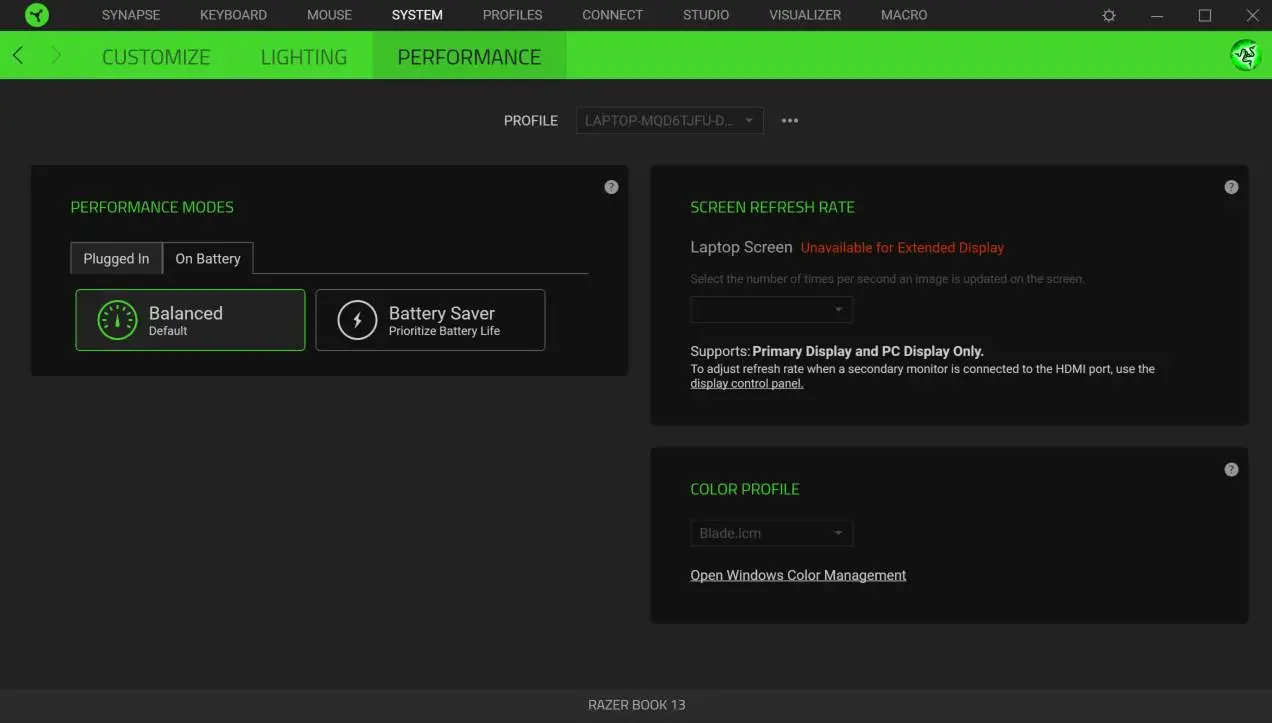Image resolution: width=1272 pixels, height=723 pixels.
Task: Switch to the LIGHTING tab
Action: click(x=303, y=57)
